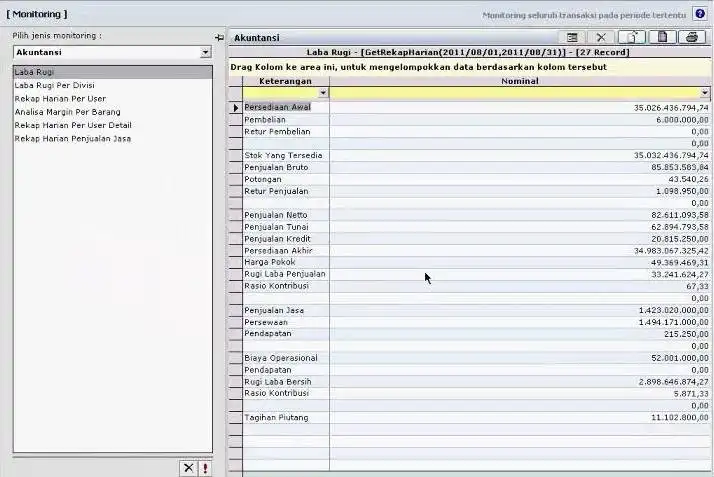Click the red exclamation mark button
The height and width of the screenshot is (477, 714).
(x=205, y=468)
